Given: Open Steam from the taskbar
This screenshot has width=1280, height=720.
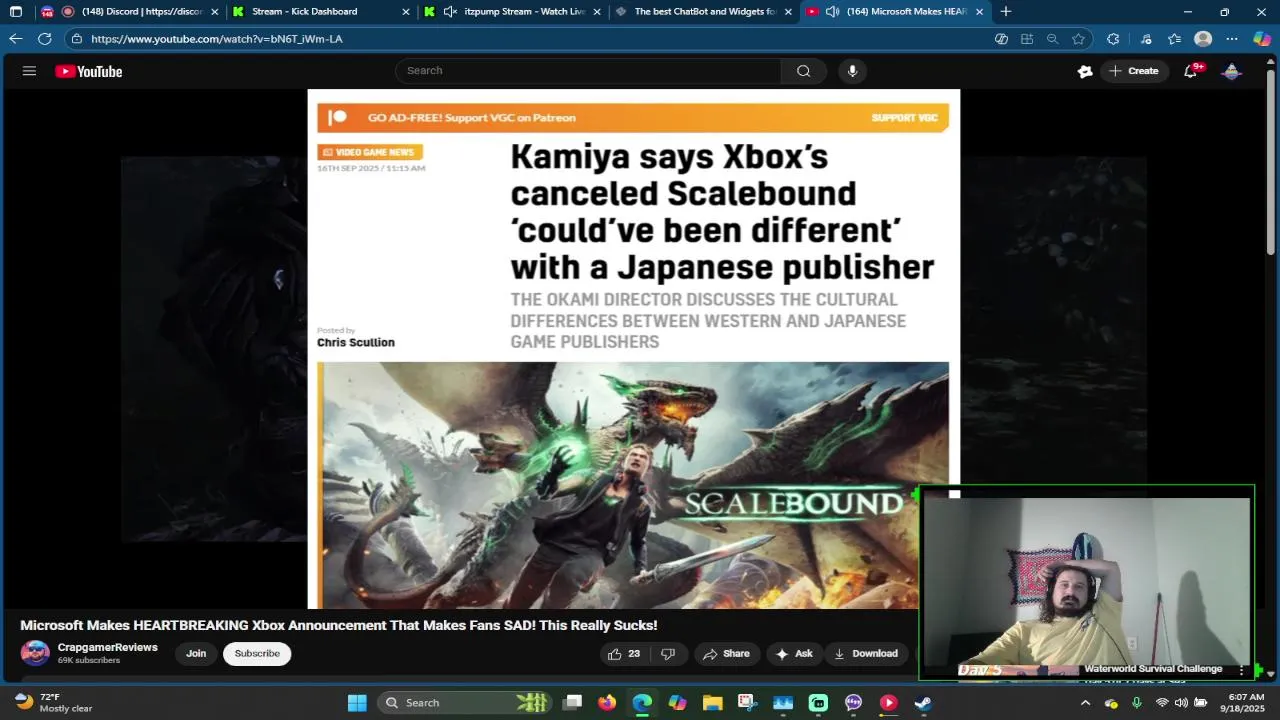Looking at the screenshot, I should [x=923, y=703].
